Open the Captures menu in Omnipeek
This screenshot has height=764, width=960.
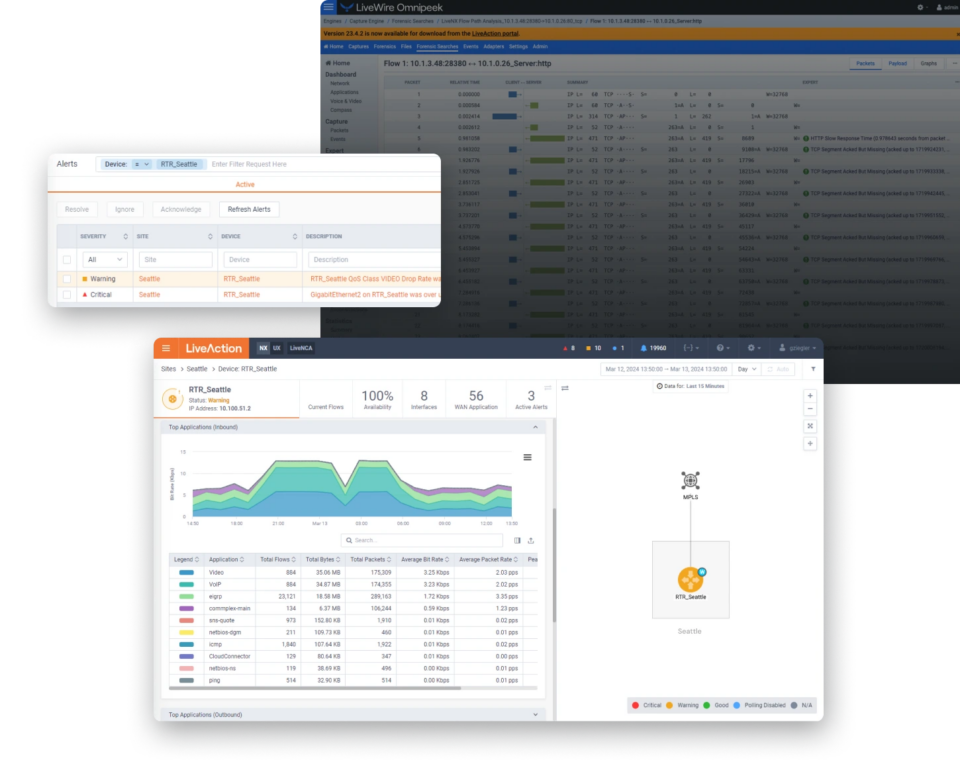[x=358, y=47]
